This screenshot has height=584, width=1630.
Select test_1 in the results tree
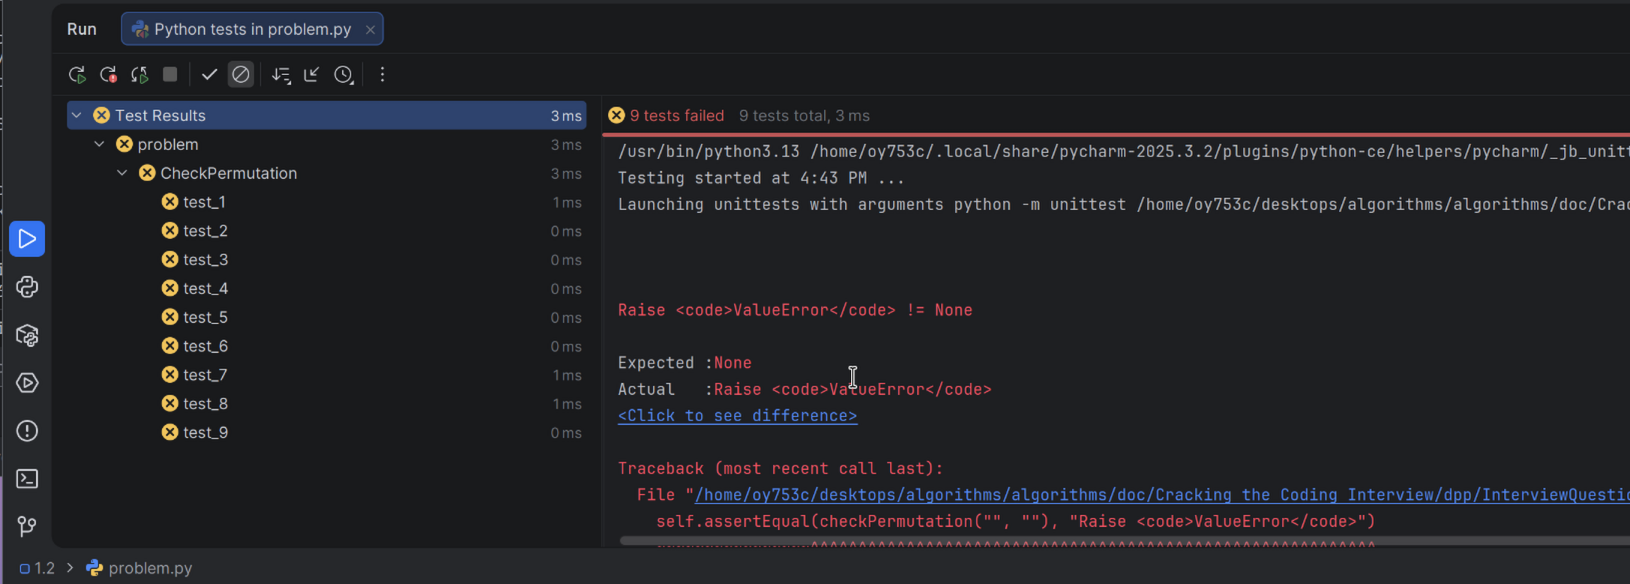coord(327,202)
